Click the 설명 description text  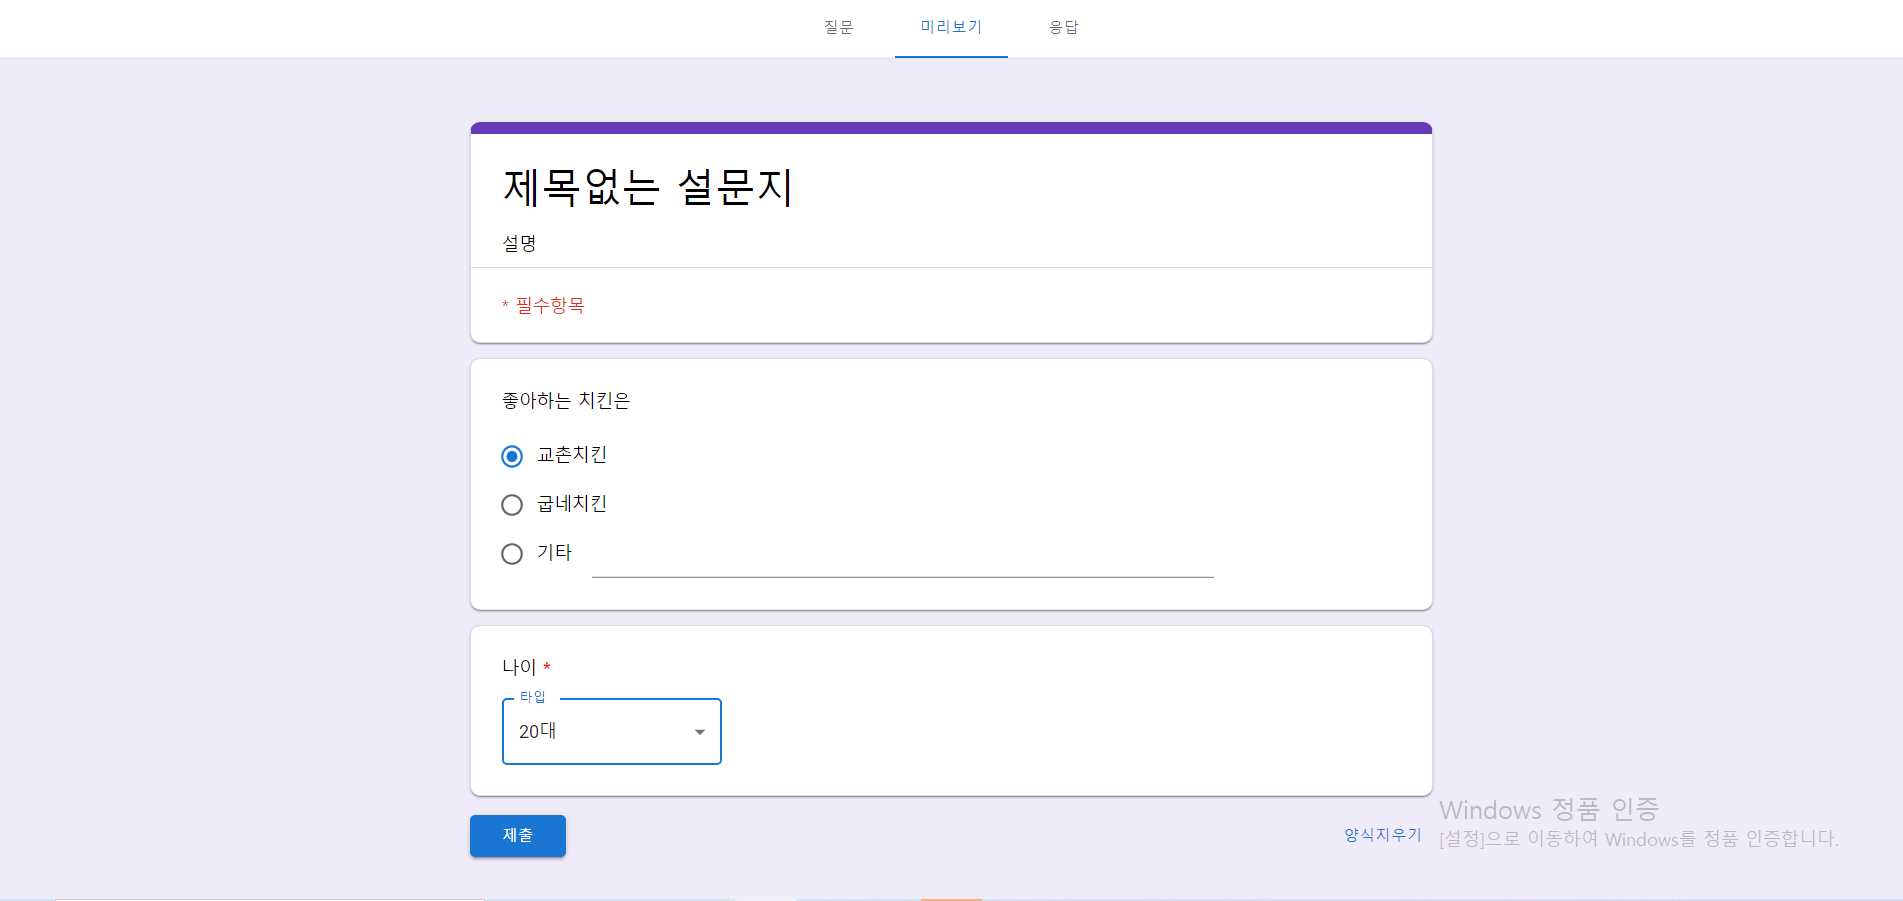(518, 242)
